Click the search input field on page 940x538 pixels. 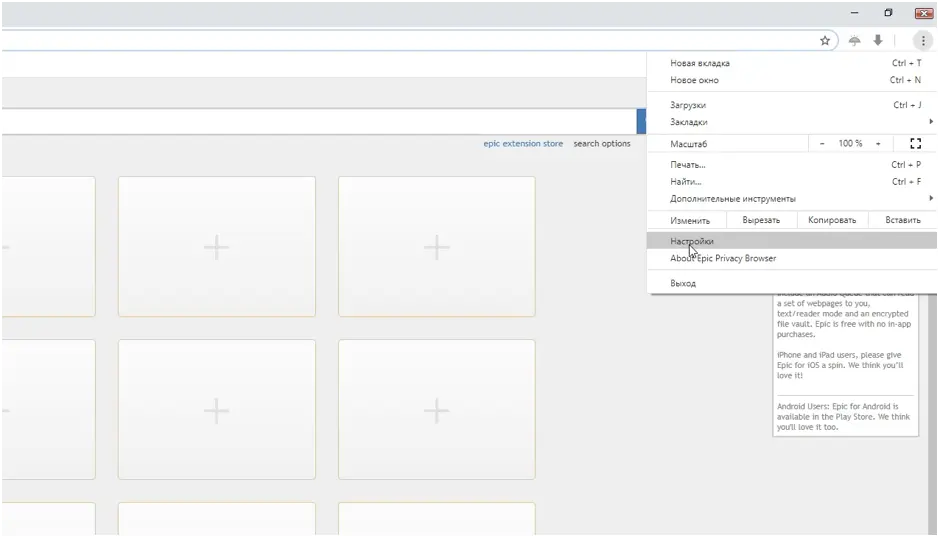pos(318,121)
